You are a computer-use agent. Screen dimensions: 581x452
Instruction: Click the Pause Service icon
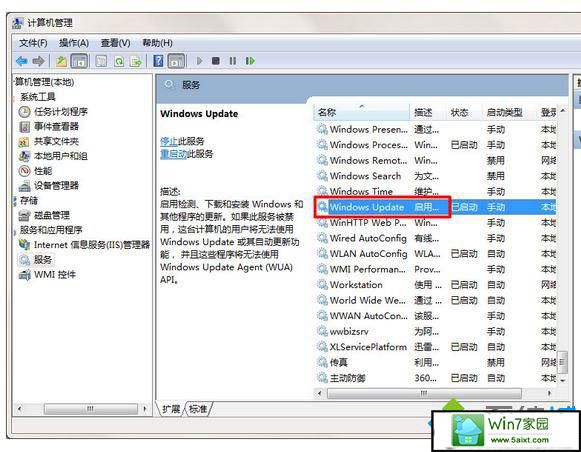coord(232,61)
